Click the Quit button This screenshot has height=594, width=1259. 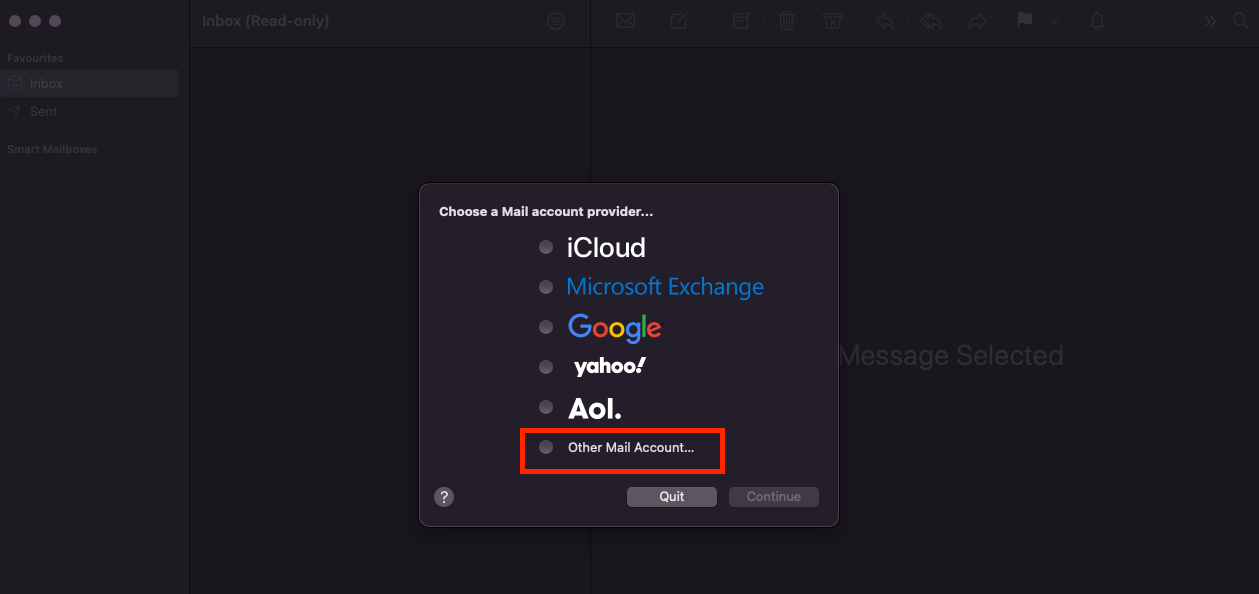pyautogui.click(x=671, y=496)
